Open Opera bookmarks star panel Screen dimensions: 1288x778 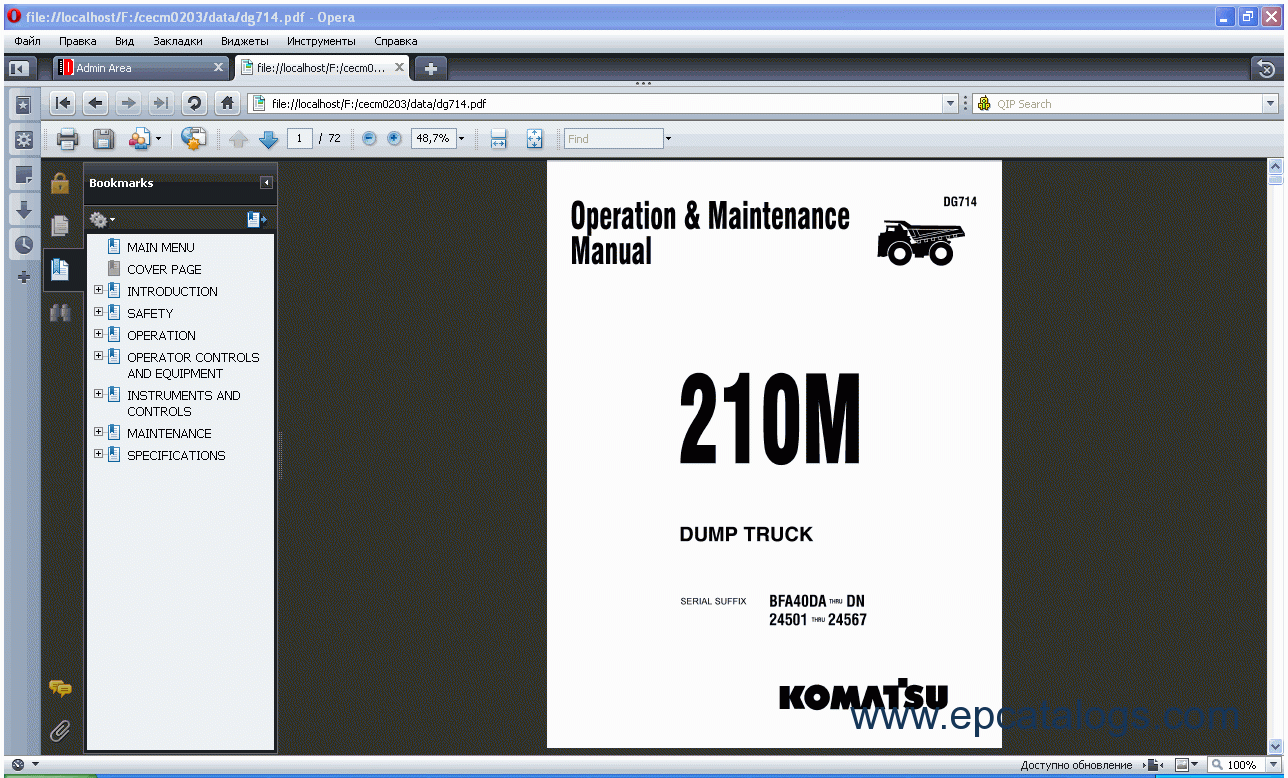click(x=23, y=104)
